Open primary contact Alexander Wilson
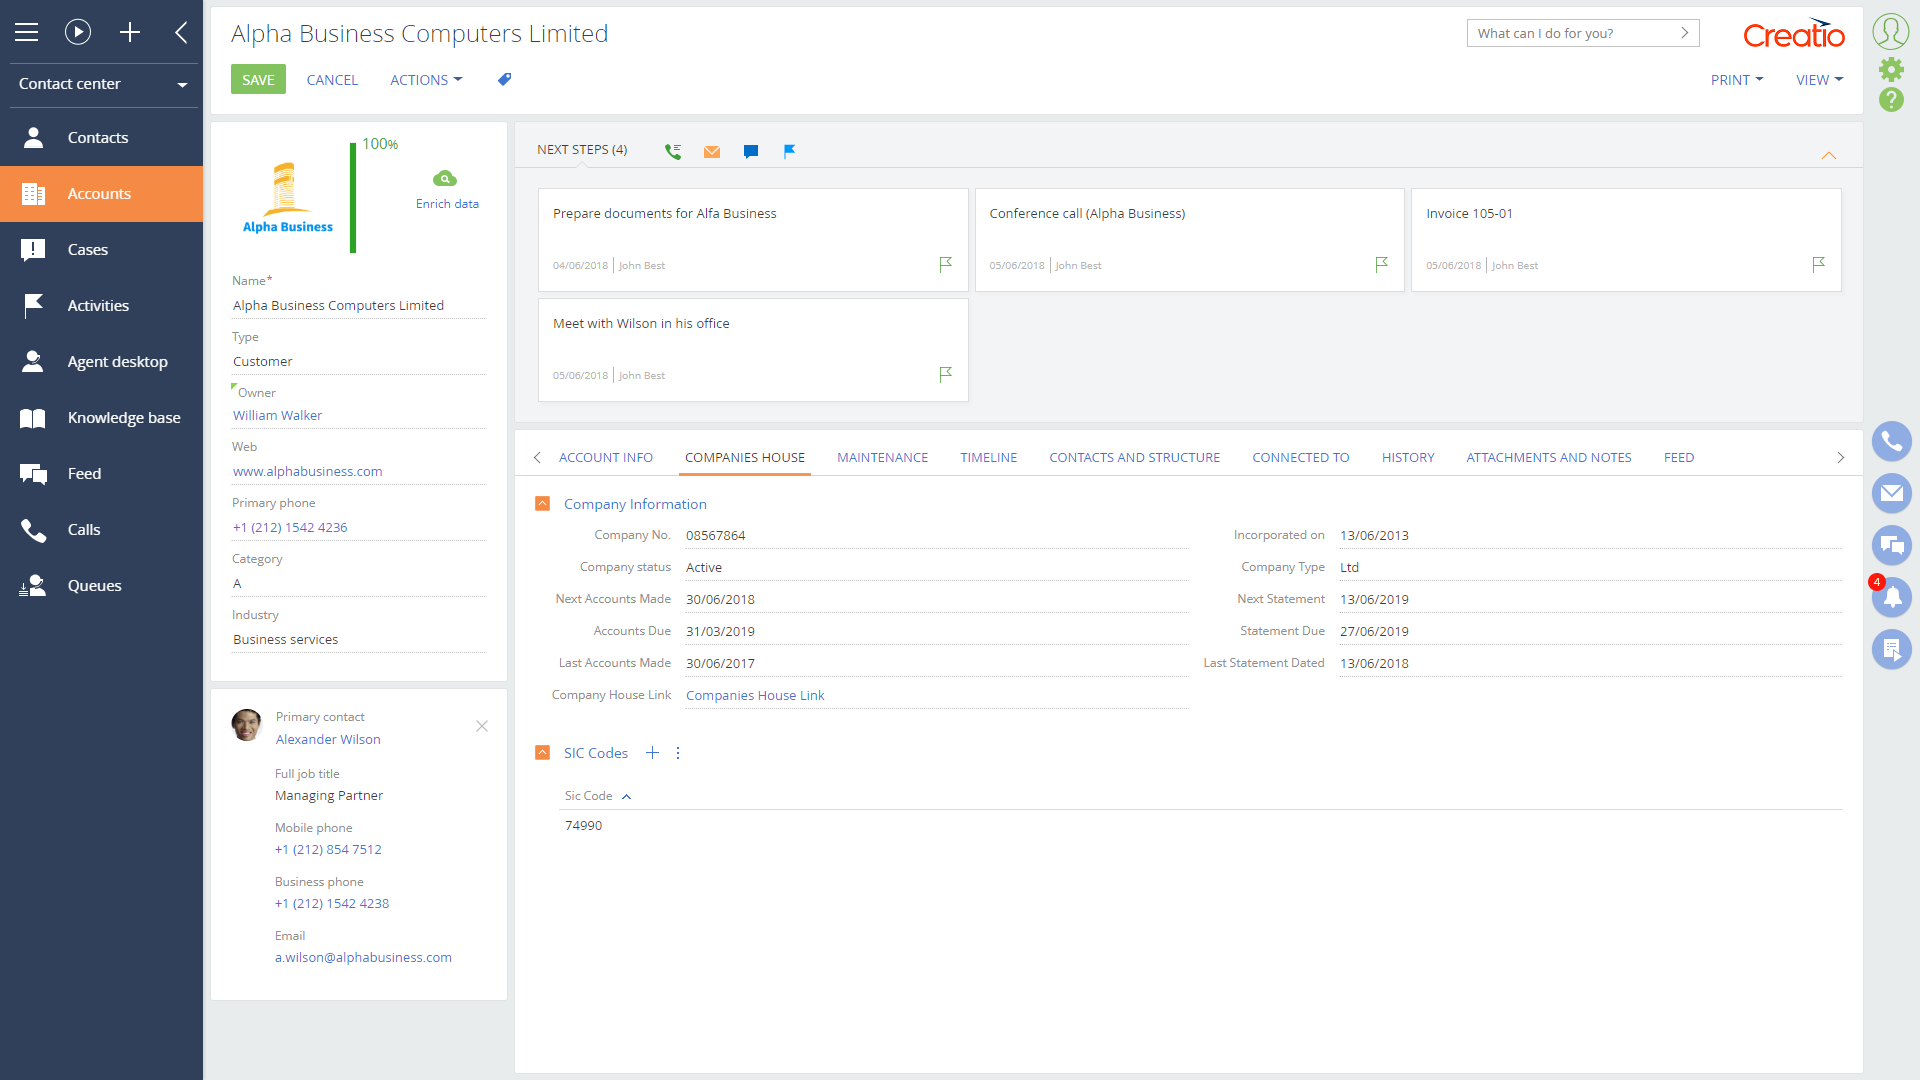Image resolution: width=1920 pixels, height=1080 pixels. [x=328, y=739]
